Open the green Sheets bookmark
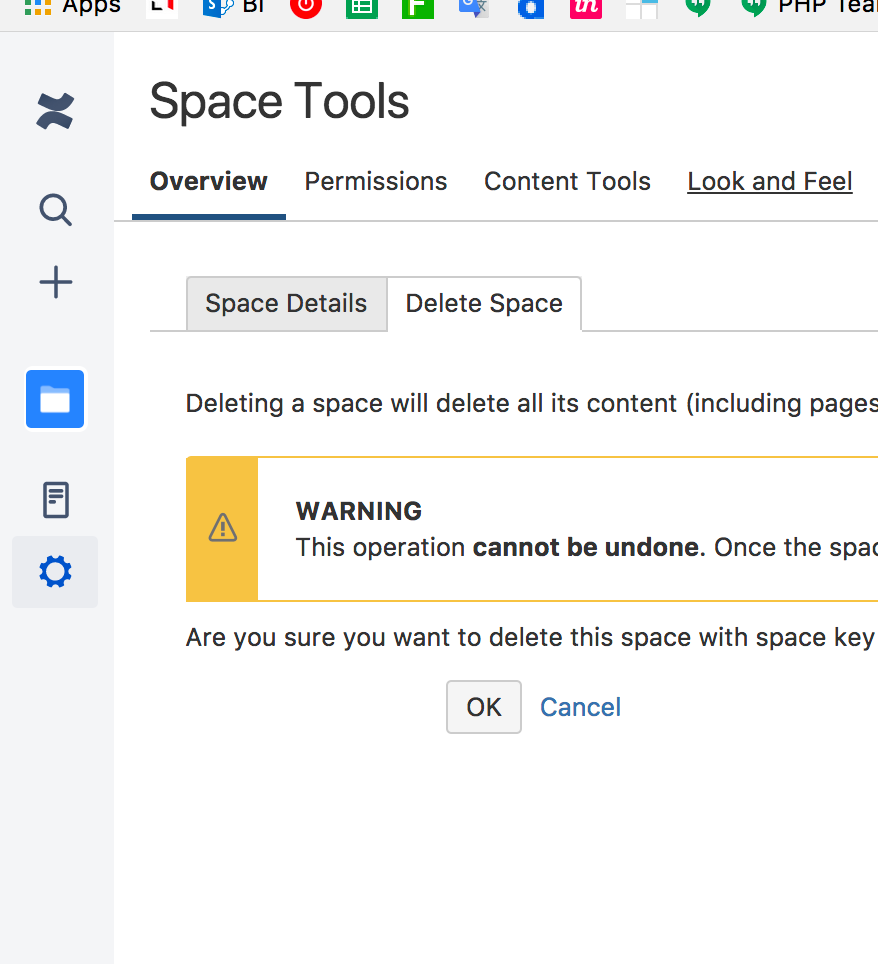The image size is (878, 964). tap(362, 7)
